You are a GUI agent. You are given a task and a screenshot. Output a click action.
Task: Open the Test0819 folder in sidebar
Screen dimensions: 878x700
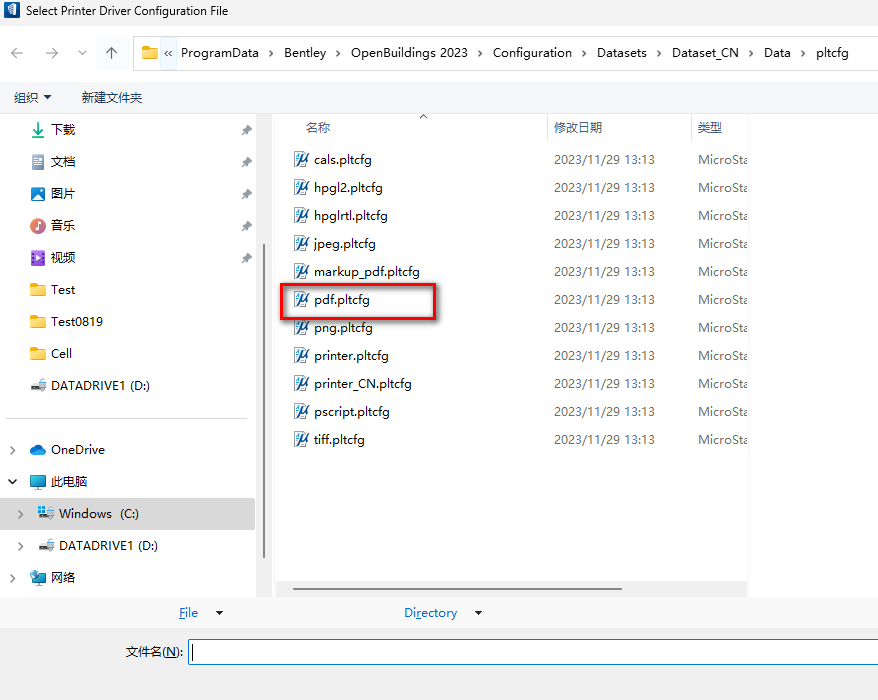point(77,321)
